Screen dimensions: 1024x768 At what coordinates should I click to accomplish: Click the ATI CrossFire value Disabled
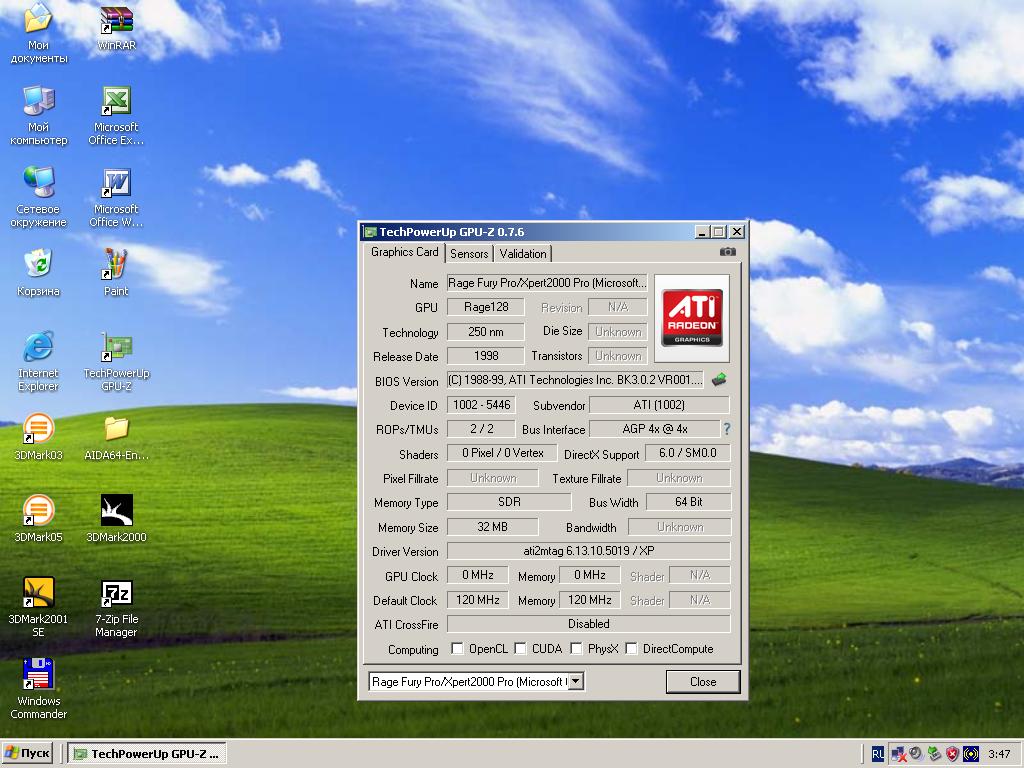click(x=588, y=624)
